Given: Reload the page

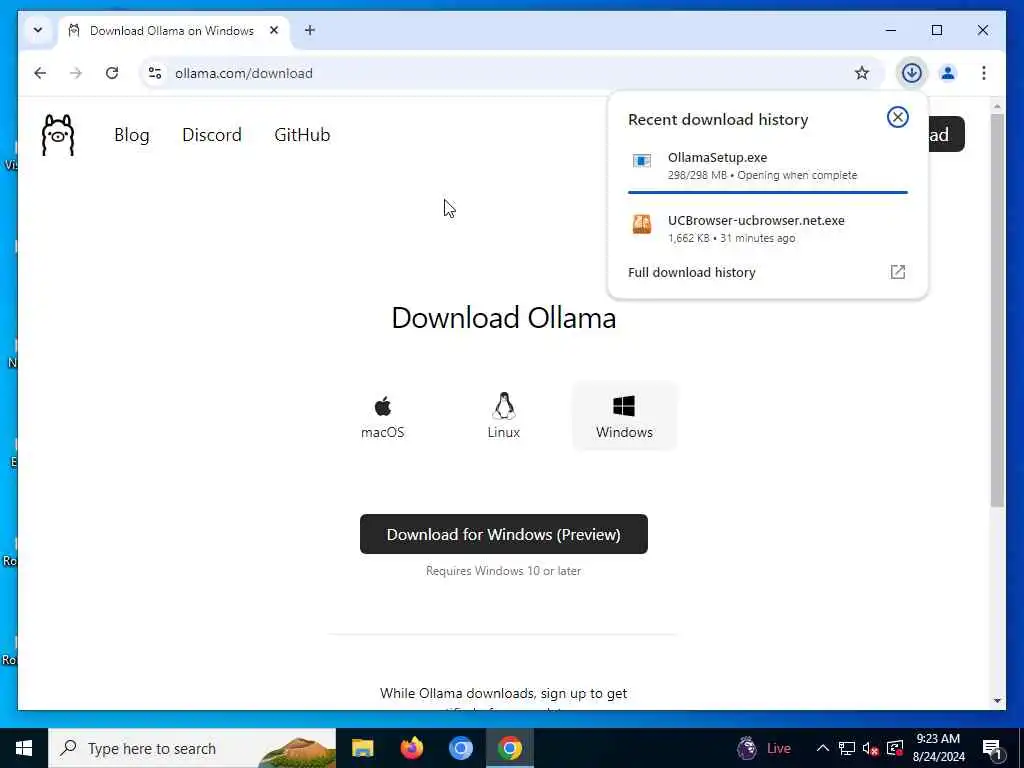Looking at the screenshot, I should point(112,73).
